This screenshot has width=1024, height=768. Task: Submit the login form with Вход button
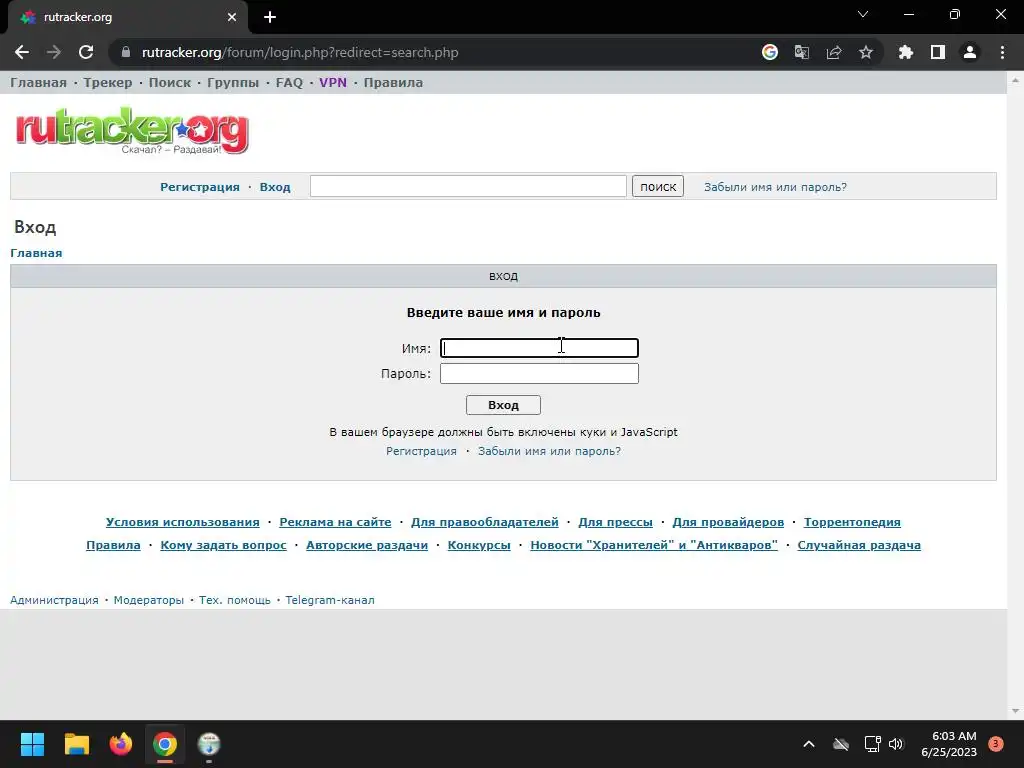[x=504, y=405]
